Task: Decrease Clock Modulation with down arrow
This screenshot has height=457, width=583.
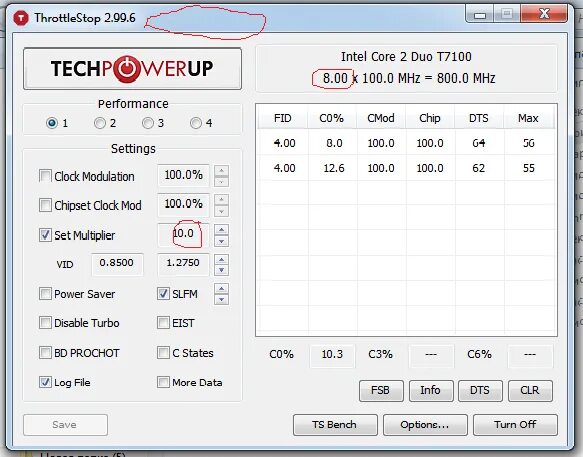Action: (x=222, y=181)
